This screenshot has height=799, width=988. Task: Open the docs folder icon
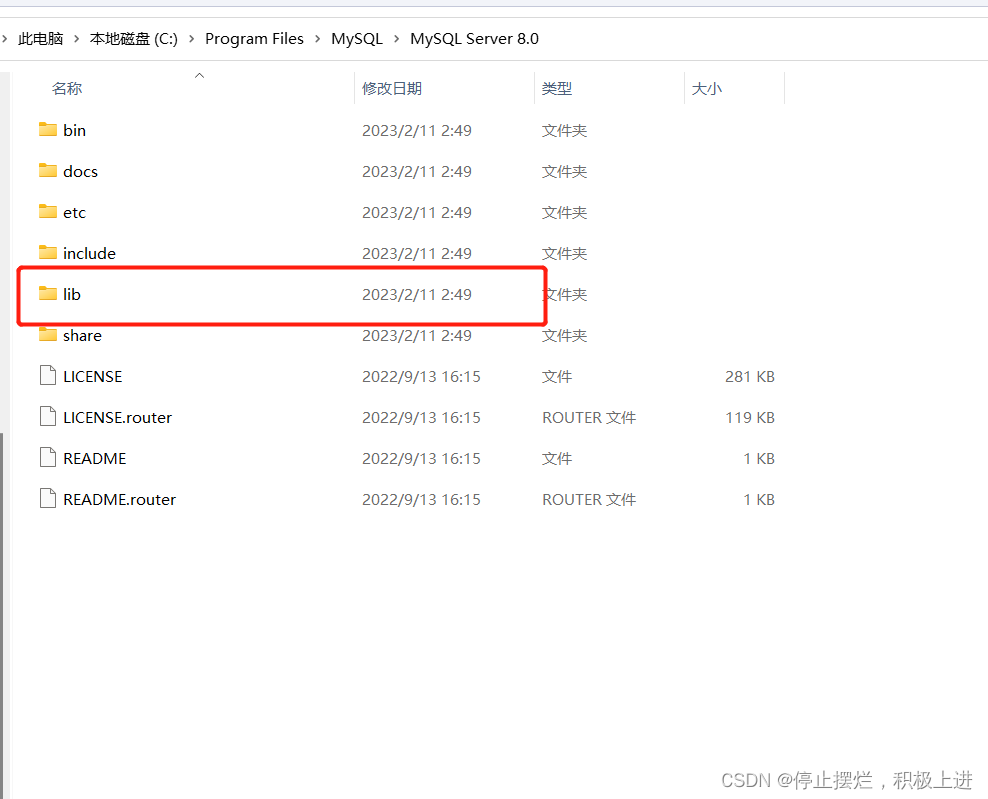point(48,171)
